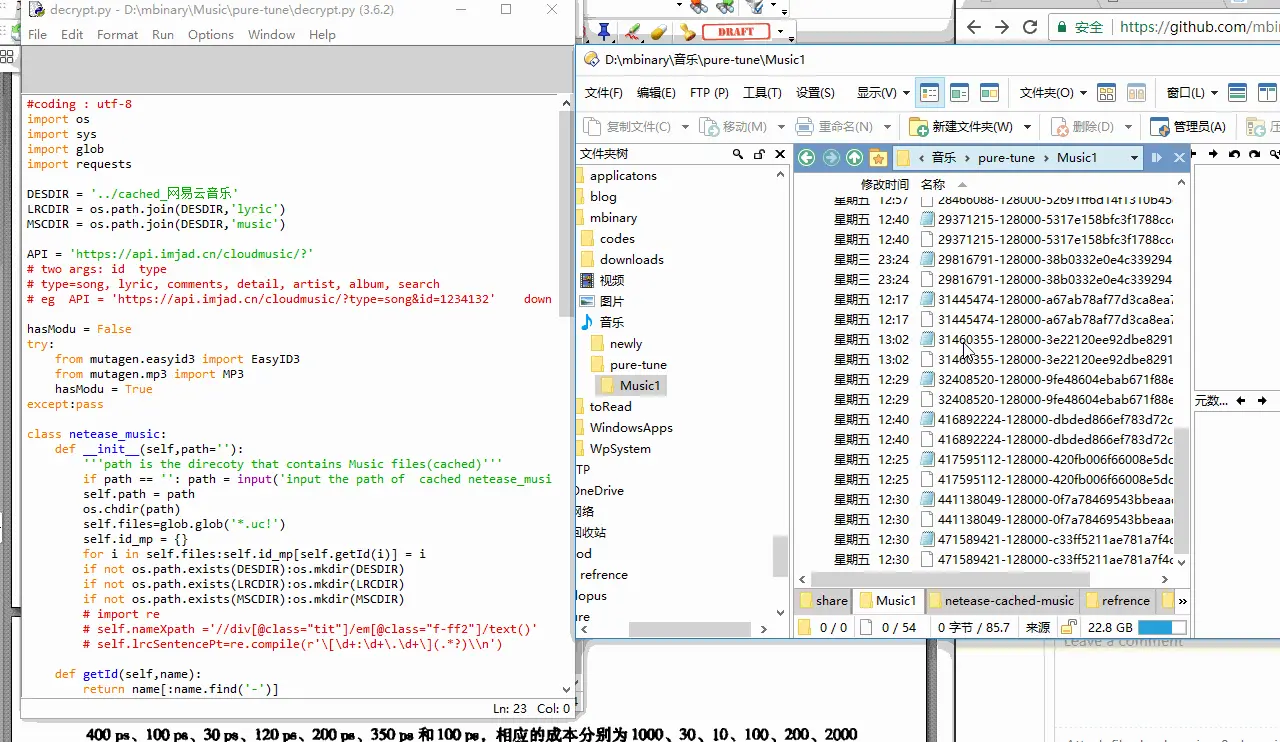
Task: Select newly folder in tree
Action: coord(626,343)
